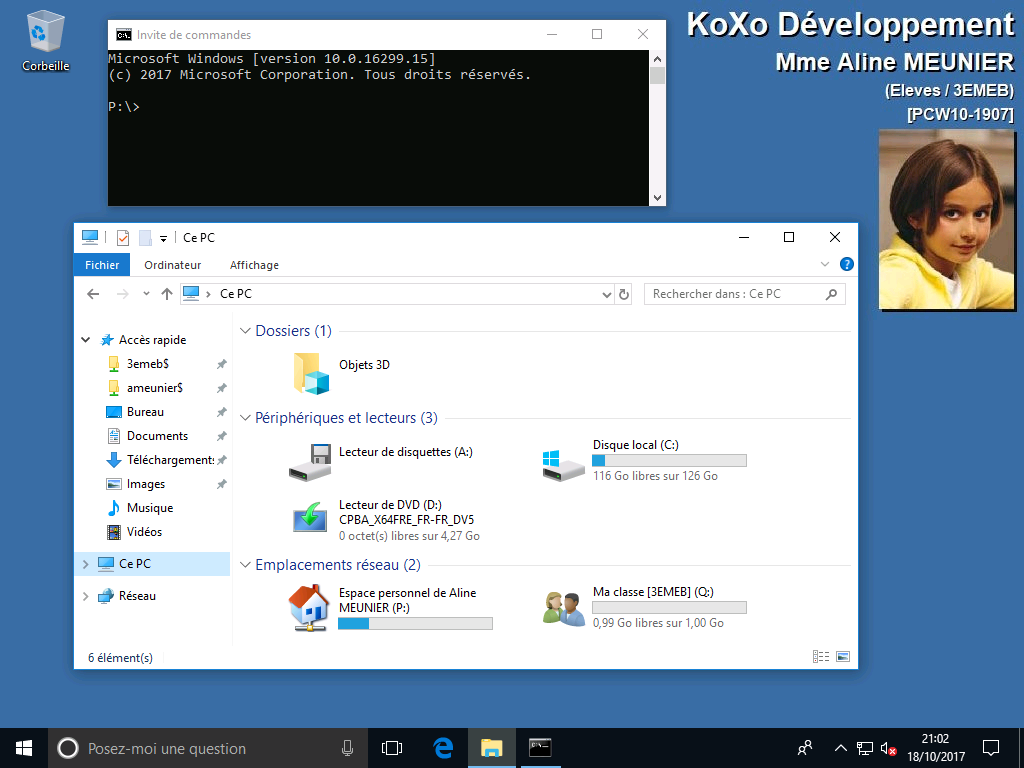Open the People icon in the taskbar
The width and height of the screenshot is (1024, 768).
tap(805, 748)
